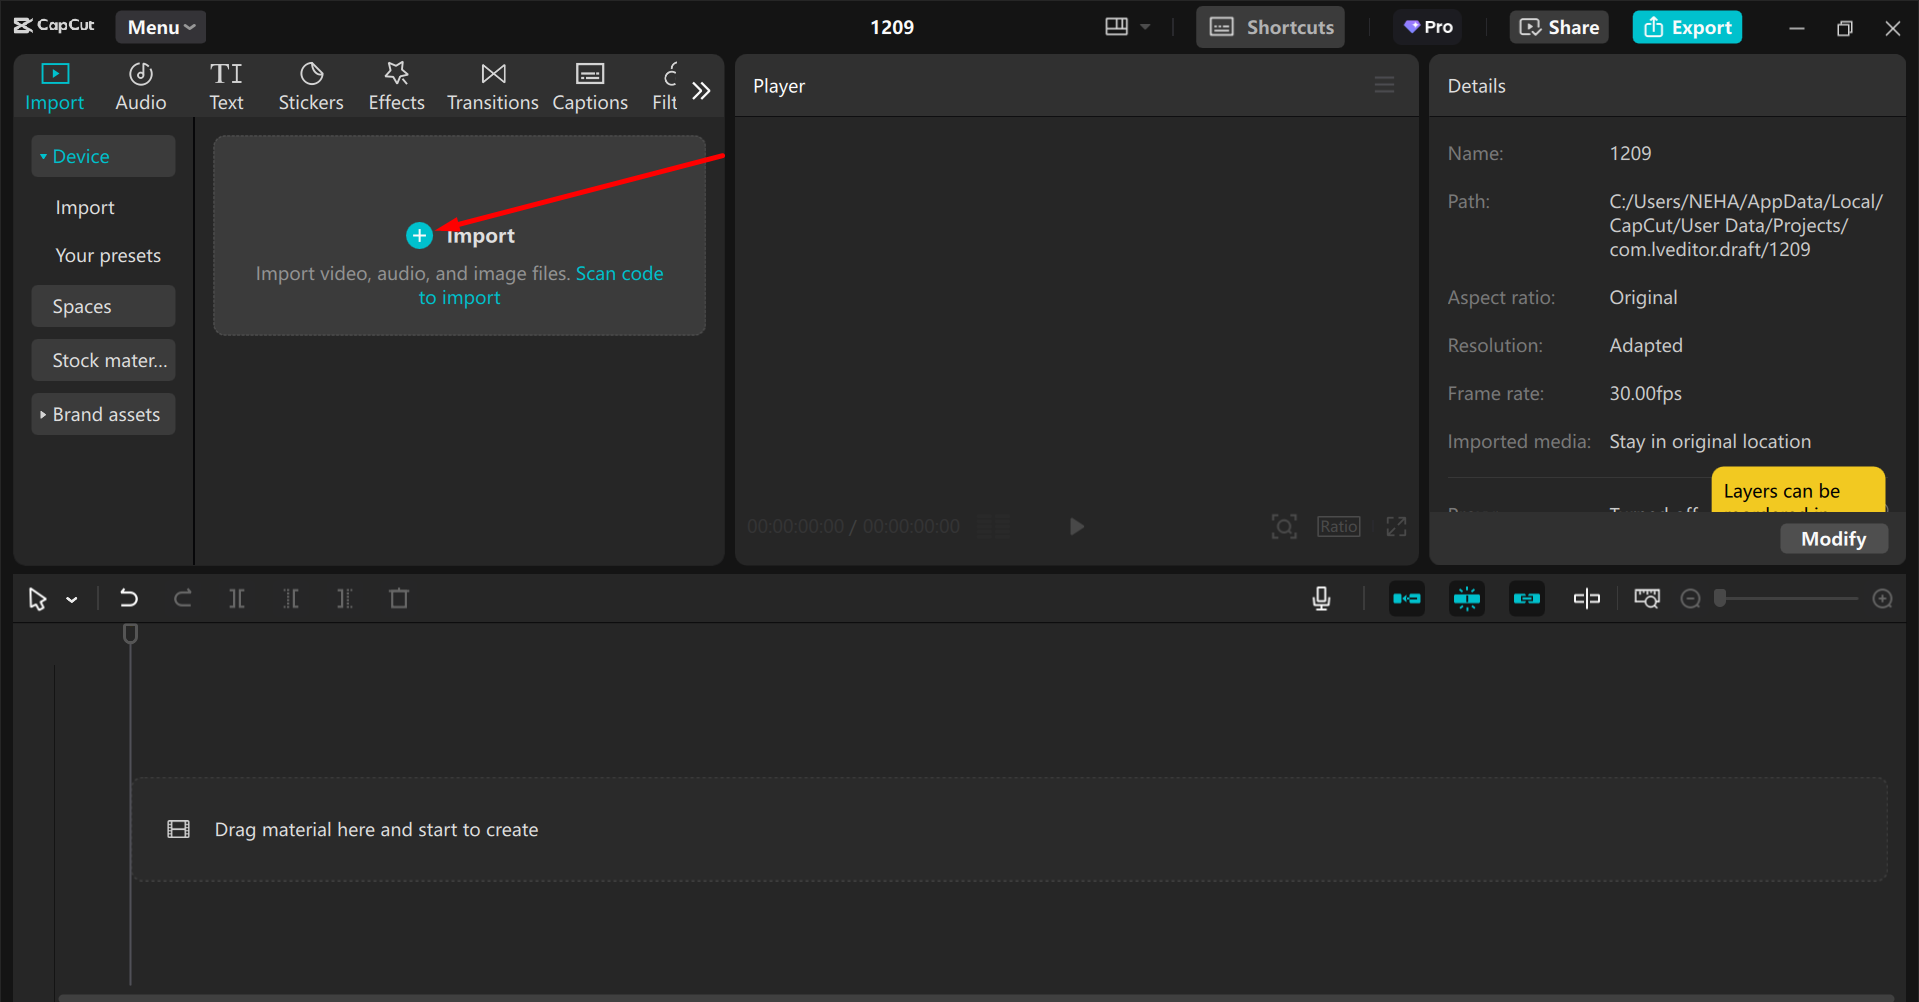Toggle clip linkage
This screenshot has width=1919, height=1002.
click(x=1527, y=598)
